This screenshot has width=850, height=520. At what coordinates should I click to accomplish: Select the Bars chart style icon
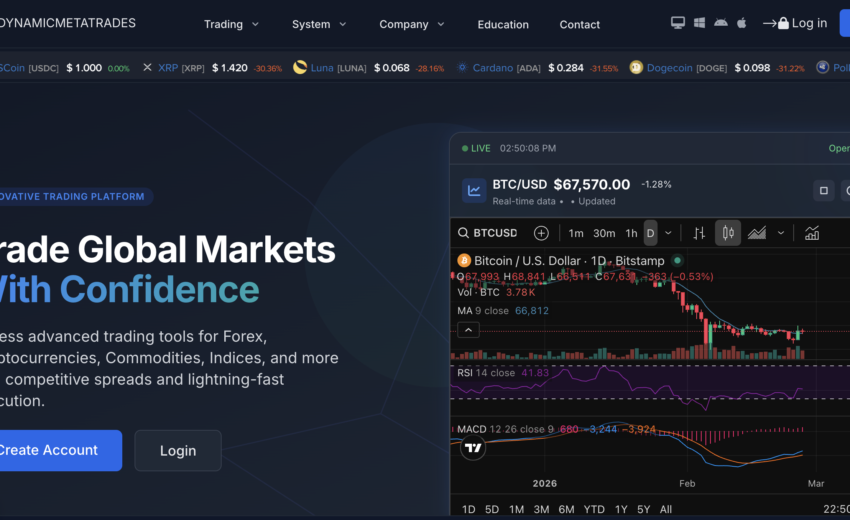pyautogui.click(x=699, y=233)
